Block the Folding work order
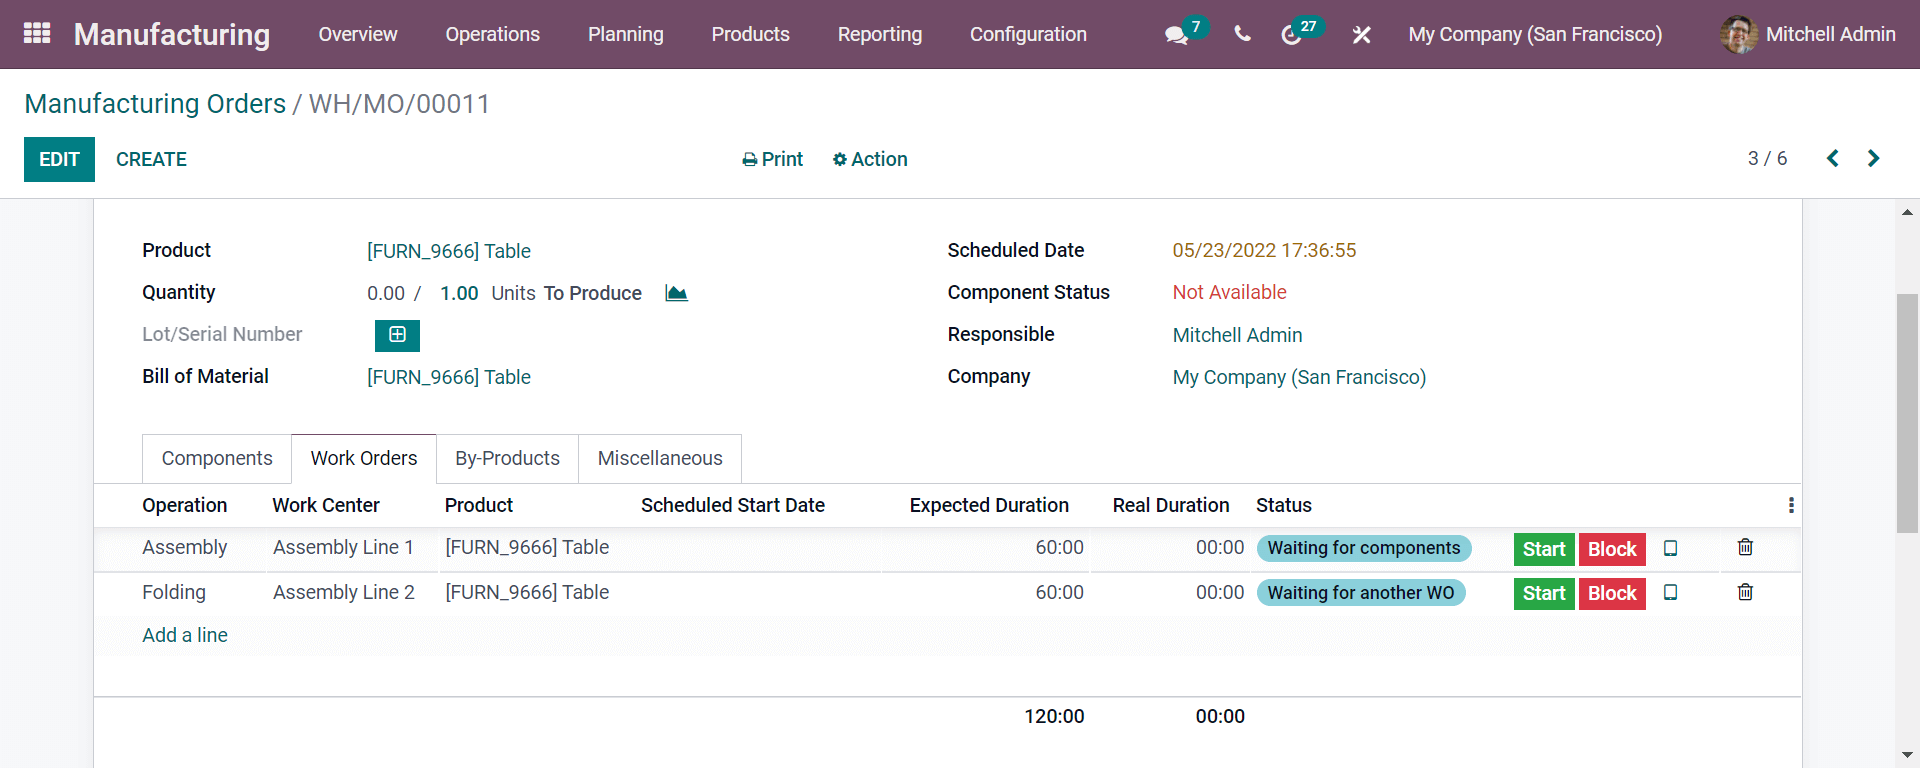This screenshot has width=1920, height=768. pyautogui.click(x=1612, y=593)
